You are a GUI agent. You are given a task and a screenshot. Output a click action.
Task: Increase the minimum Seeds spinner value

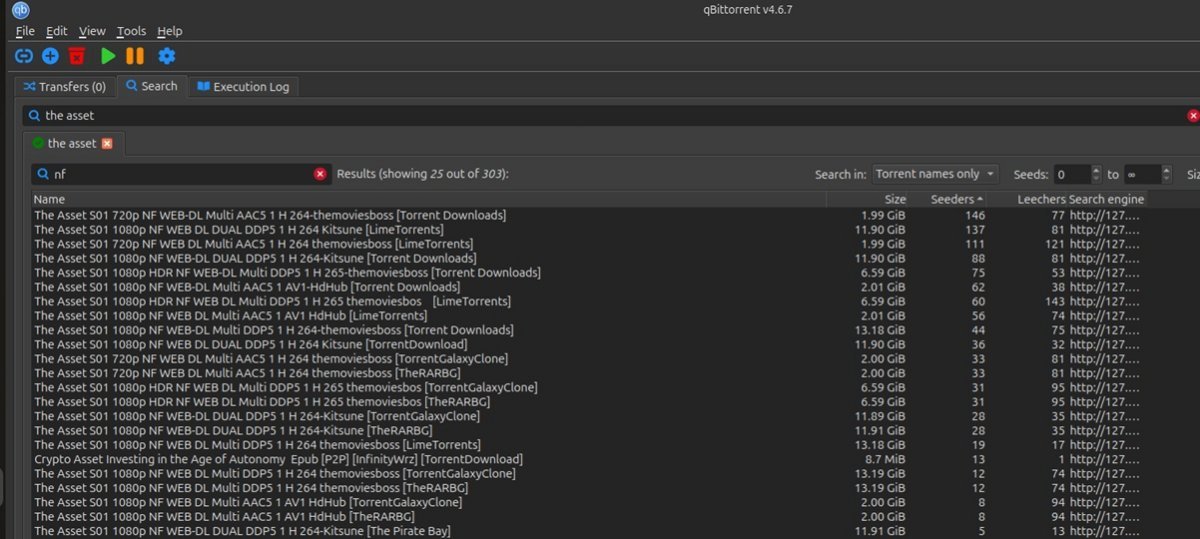click(x=1096, y=169)
